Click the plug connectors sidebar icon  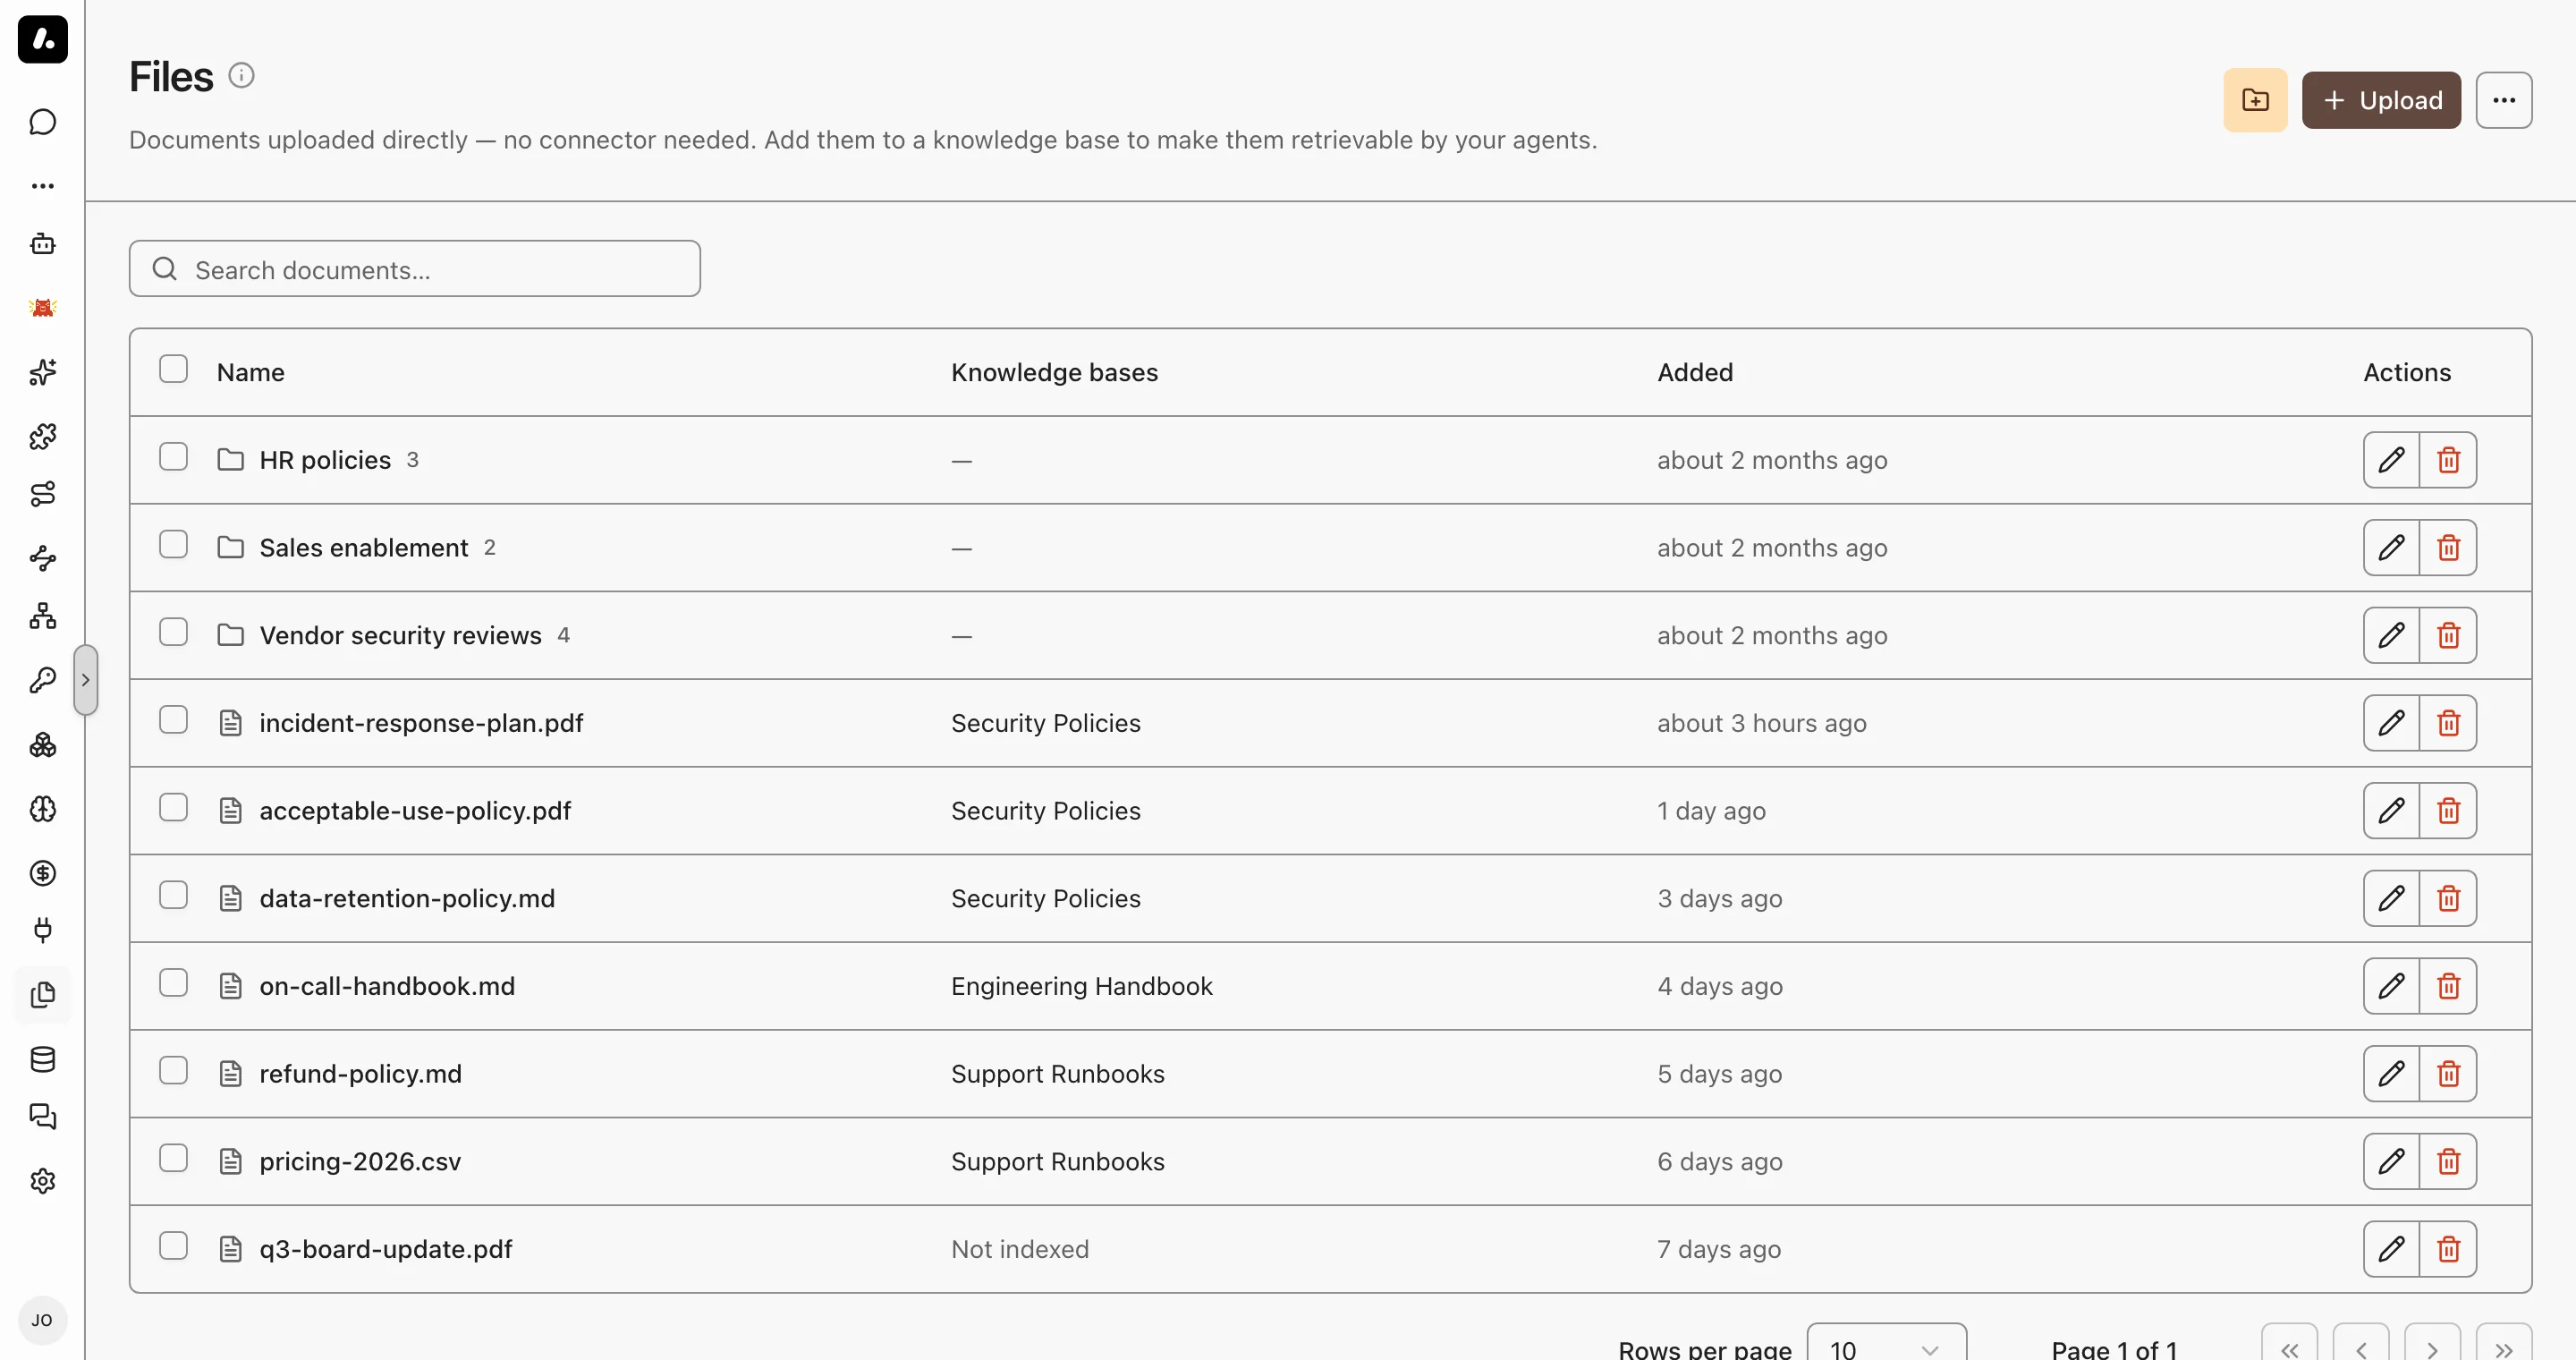pyautogui.click(x=43, y=930)
